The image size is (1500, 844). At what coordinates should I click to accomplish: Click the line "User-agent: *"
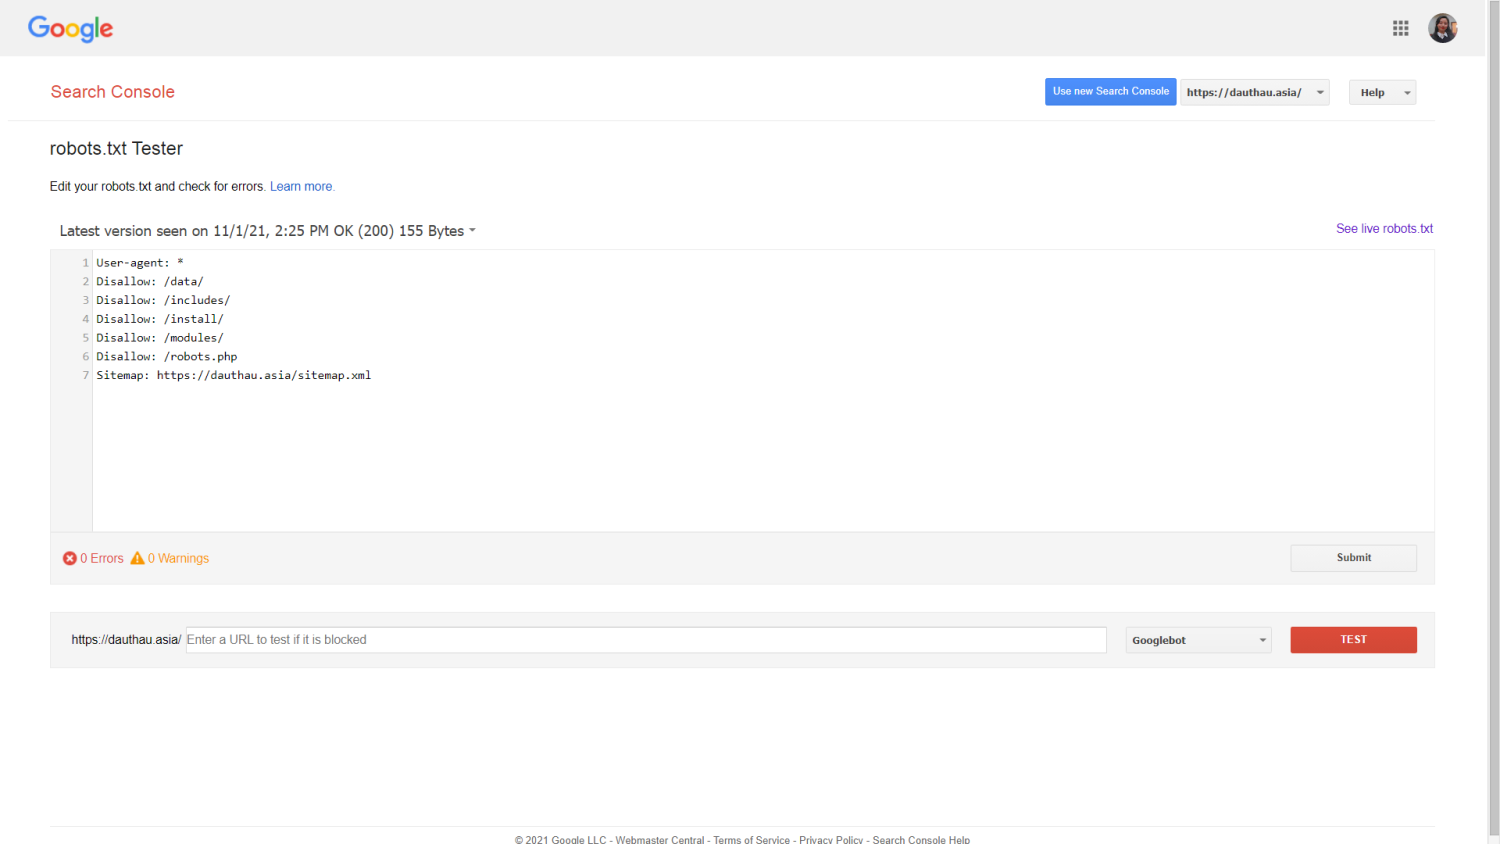point(140,263)
